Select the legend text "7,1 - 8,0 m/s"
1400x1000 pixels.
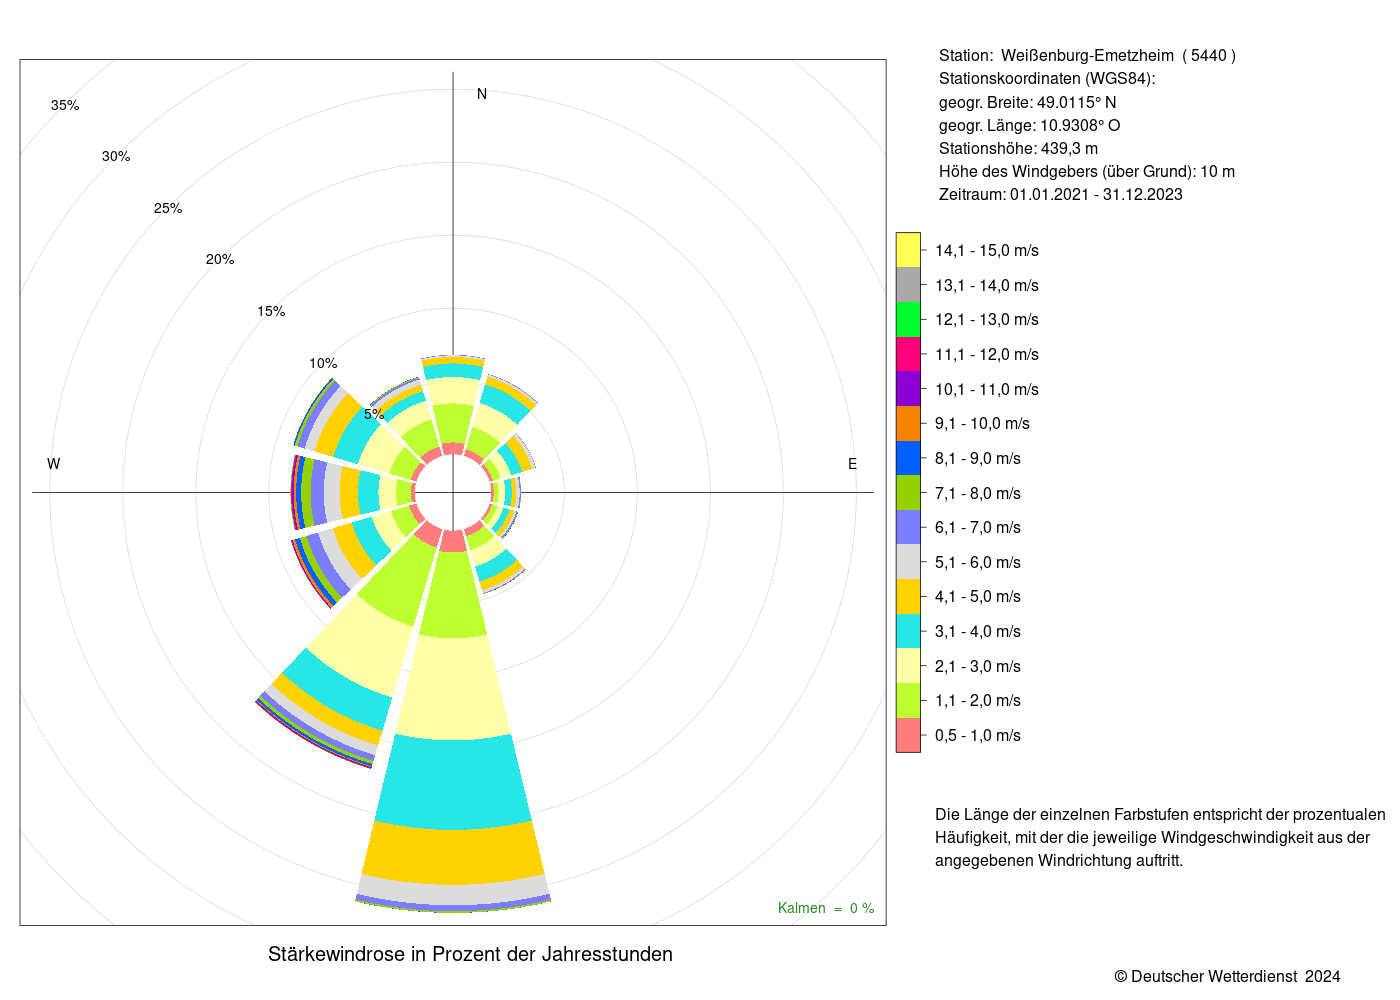point(978,494)
